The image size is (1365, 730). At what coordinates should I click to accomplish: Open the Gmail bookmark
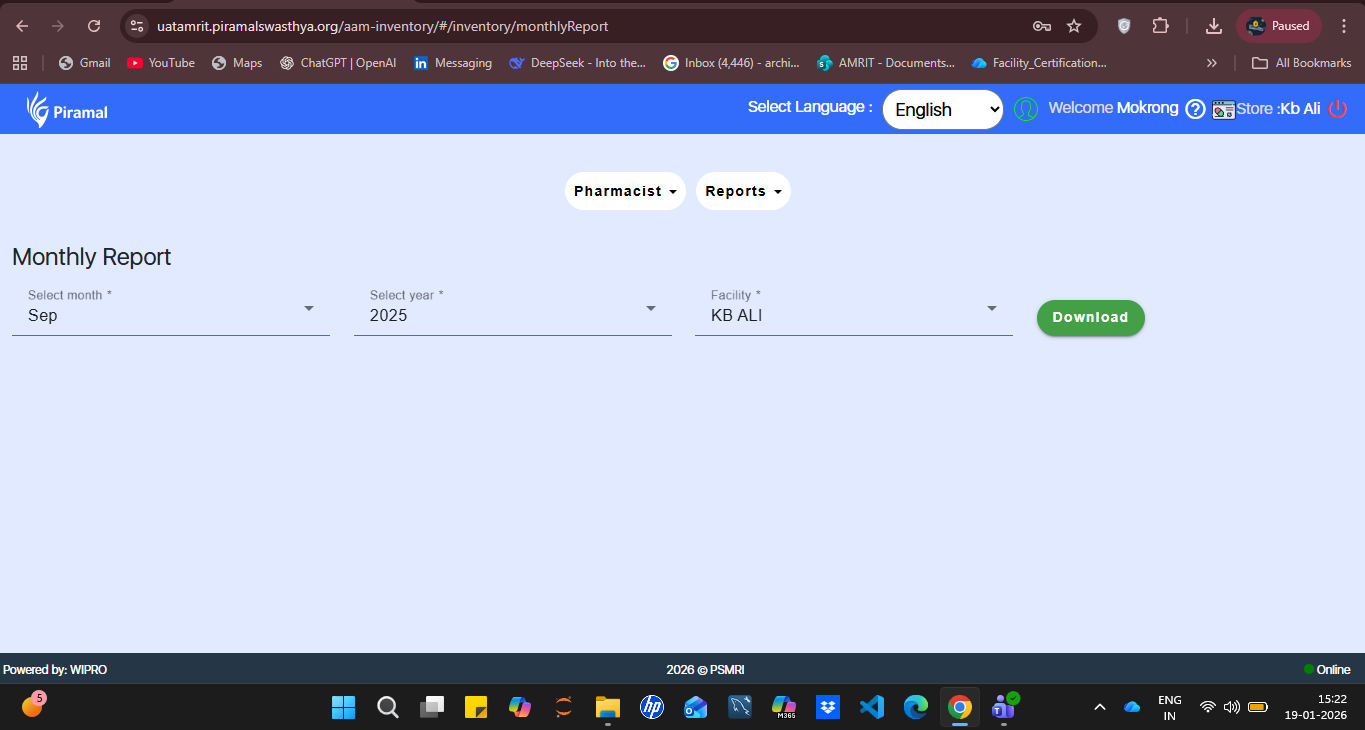point(84,63)
